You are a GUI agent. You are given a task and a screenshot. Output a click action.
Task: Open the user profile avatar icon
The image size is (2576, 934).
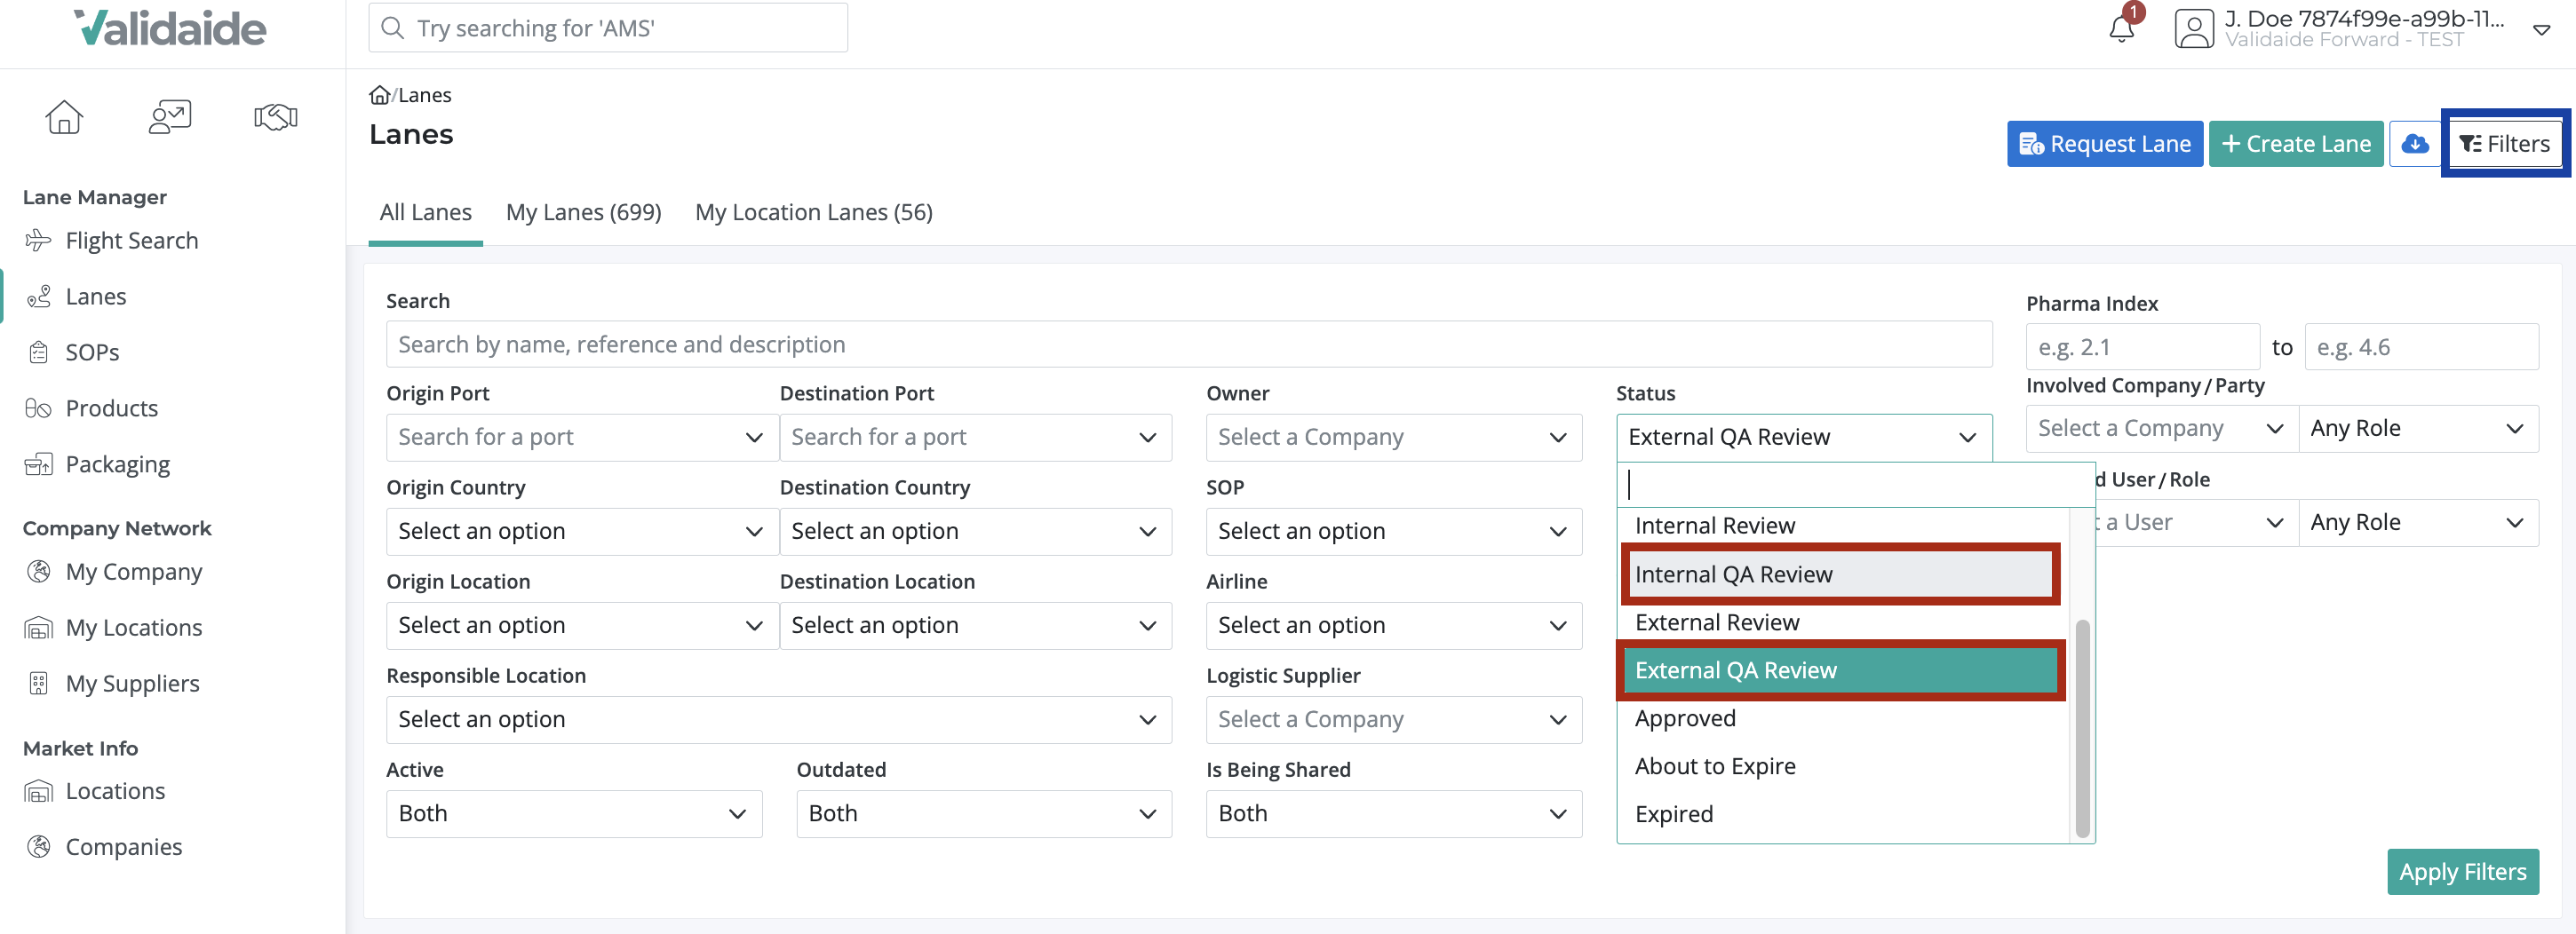point(2194,28)
